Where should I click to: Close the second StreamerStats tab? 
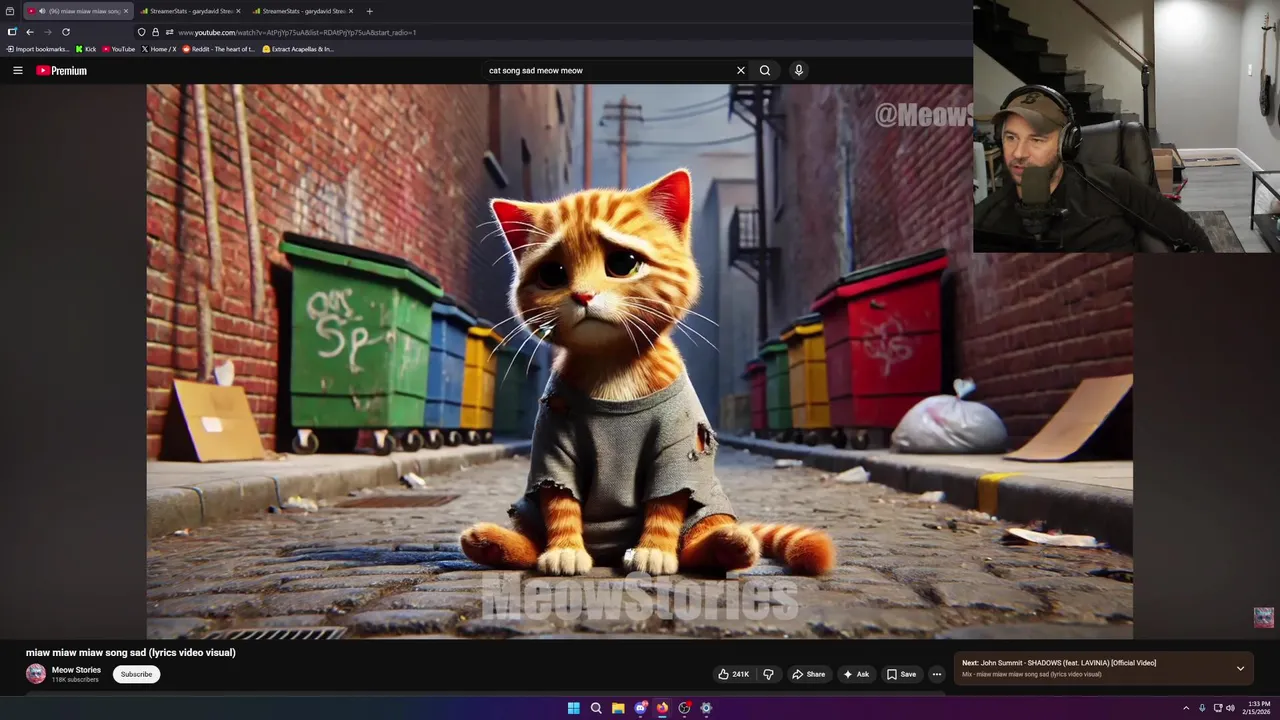(351, 11)
